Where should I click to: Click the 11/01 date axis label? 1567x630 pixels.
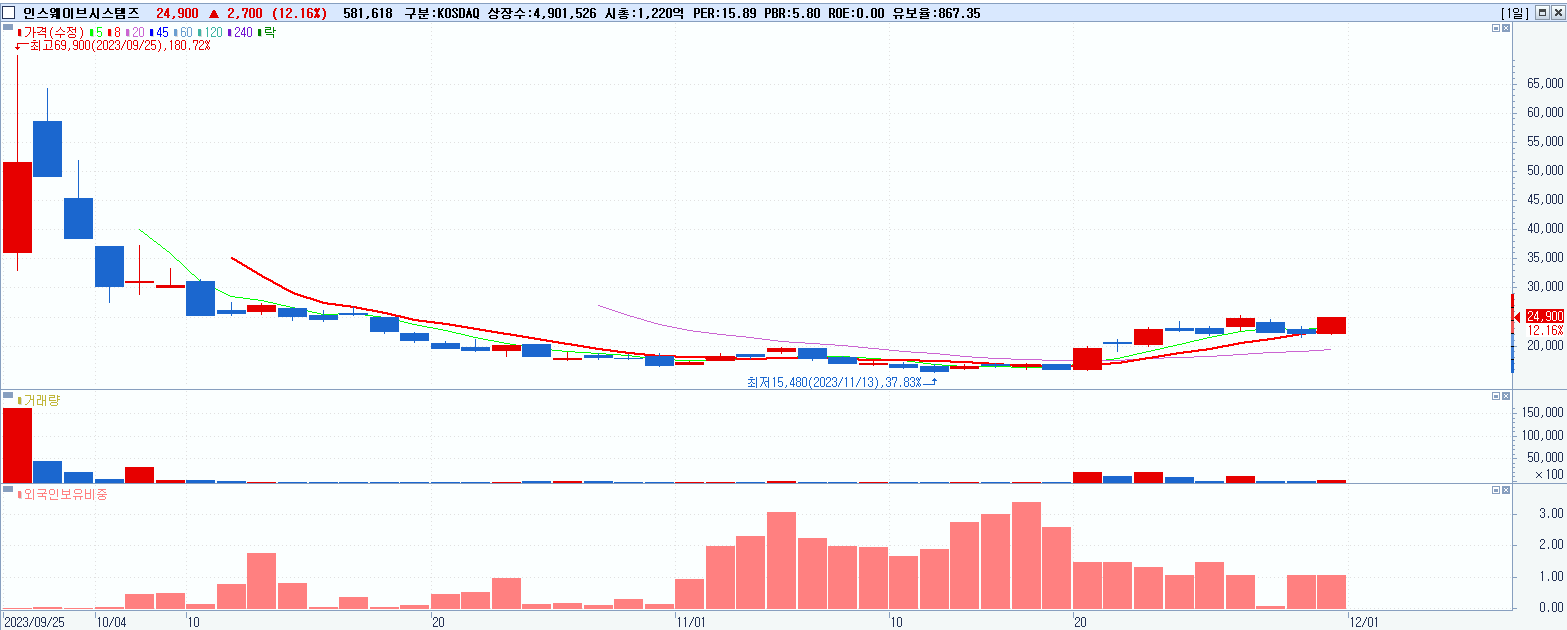tap(692, 621)
